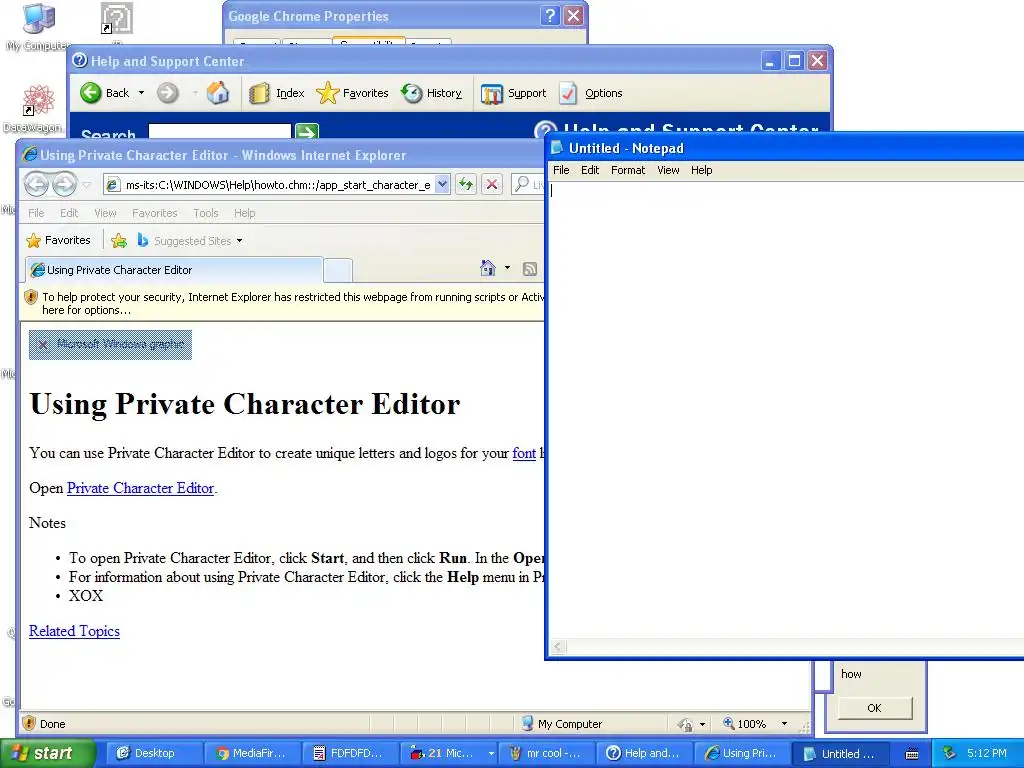The image size is (1024, 768).
Task: Open Options in Help and Support Center
Action: pyautogui.click(x=591, y=93)
